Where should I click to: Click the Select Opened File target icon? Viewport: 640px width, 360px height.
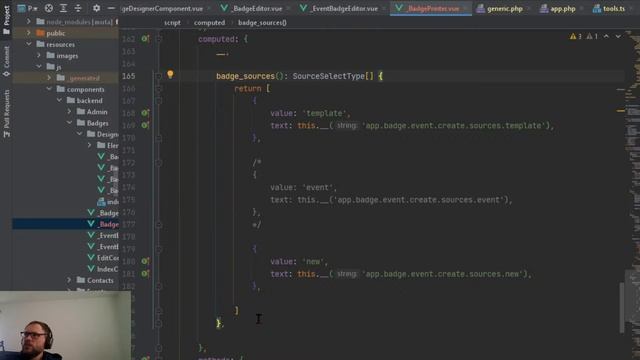[49, 8]
